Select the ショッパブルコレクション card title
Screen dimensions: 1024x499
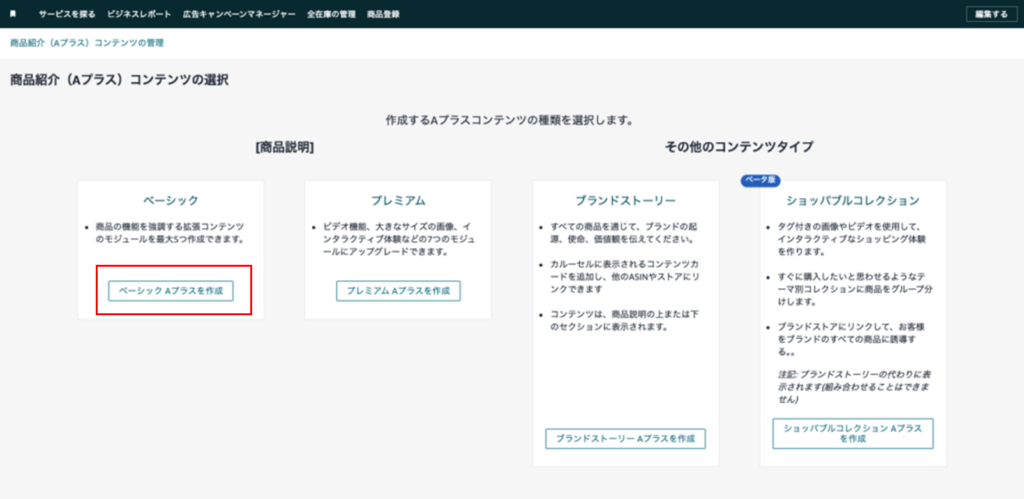click(x=852, y=200)
